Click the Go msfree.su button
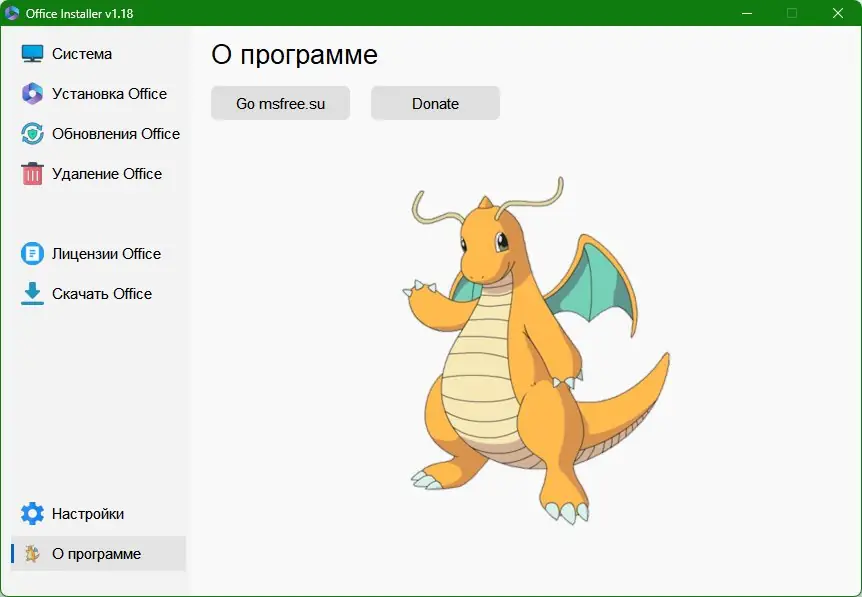 pyautogui.click(x=280, y=103)
